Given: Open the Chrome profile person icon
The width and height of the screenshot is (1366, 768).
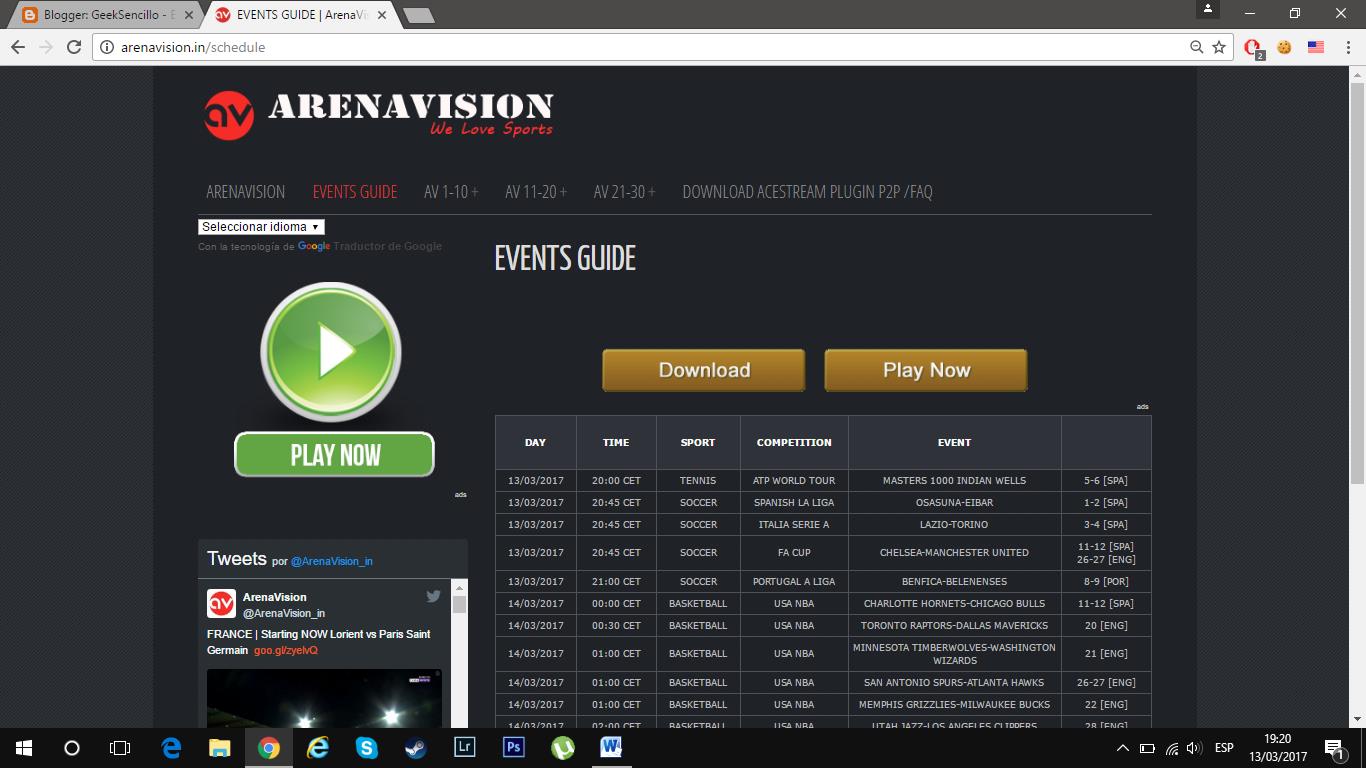Looking at the screenshot, I should 1208,9.
